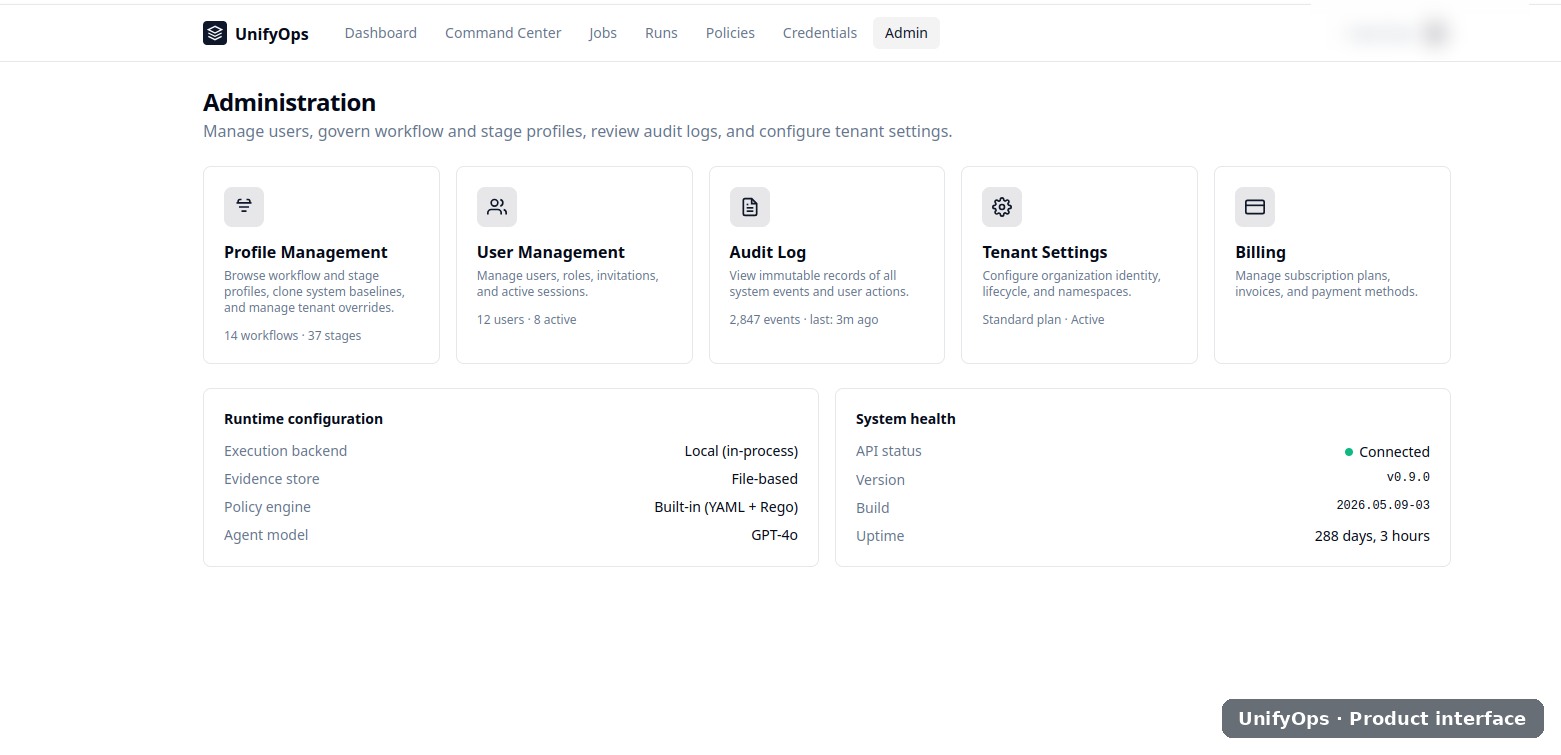Click the 'Runtime configuration' panel heading
The height and width of the screenshot is (755, 1561).
(303, 419)
